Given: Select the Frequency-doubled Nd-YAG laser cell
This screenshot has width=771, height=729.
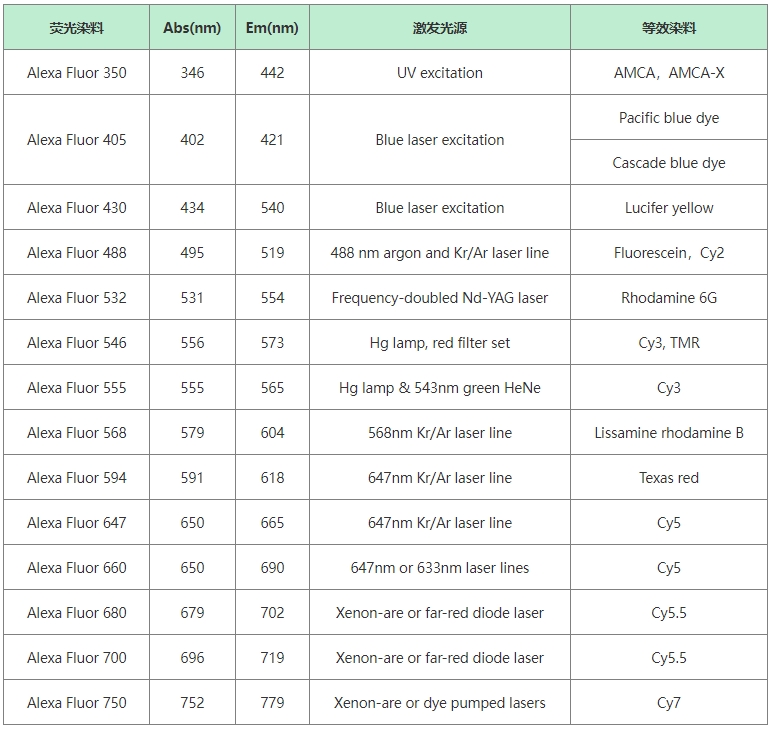Looking at the screenshot, I should (440, 298).
